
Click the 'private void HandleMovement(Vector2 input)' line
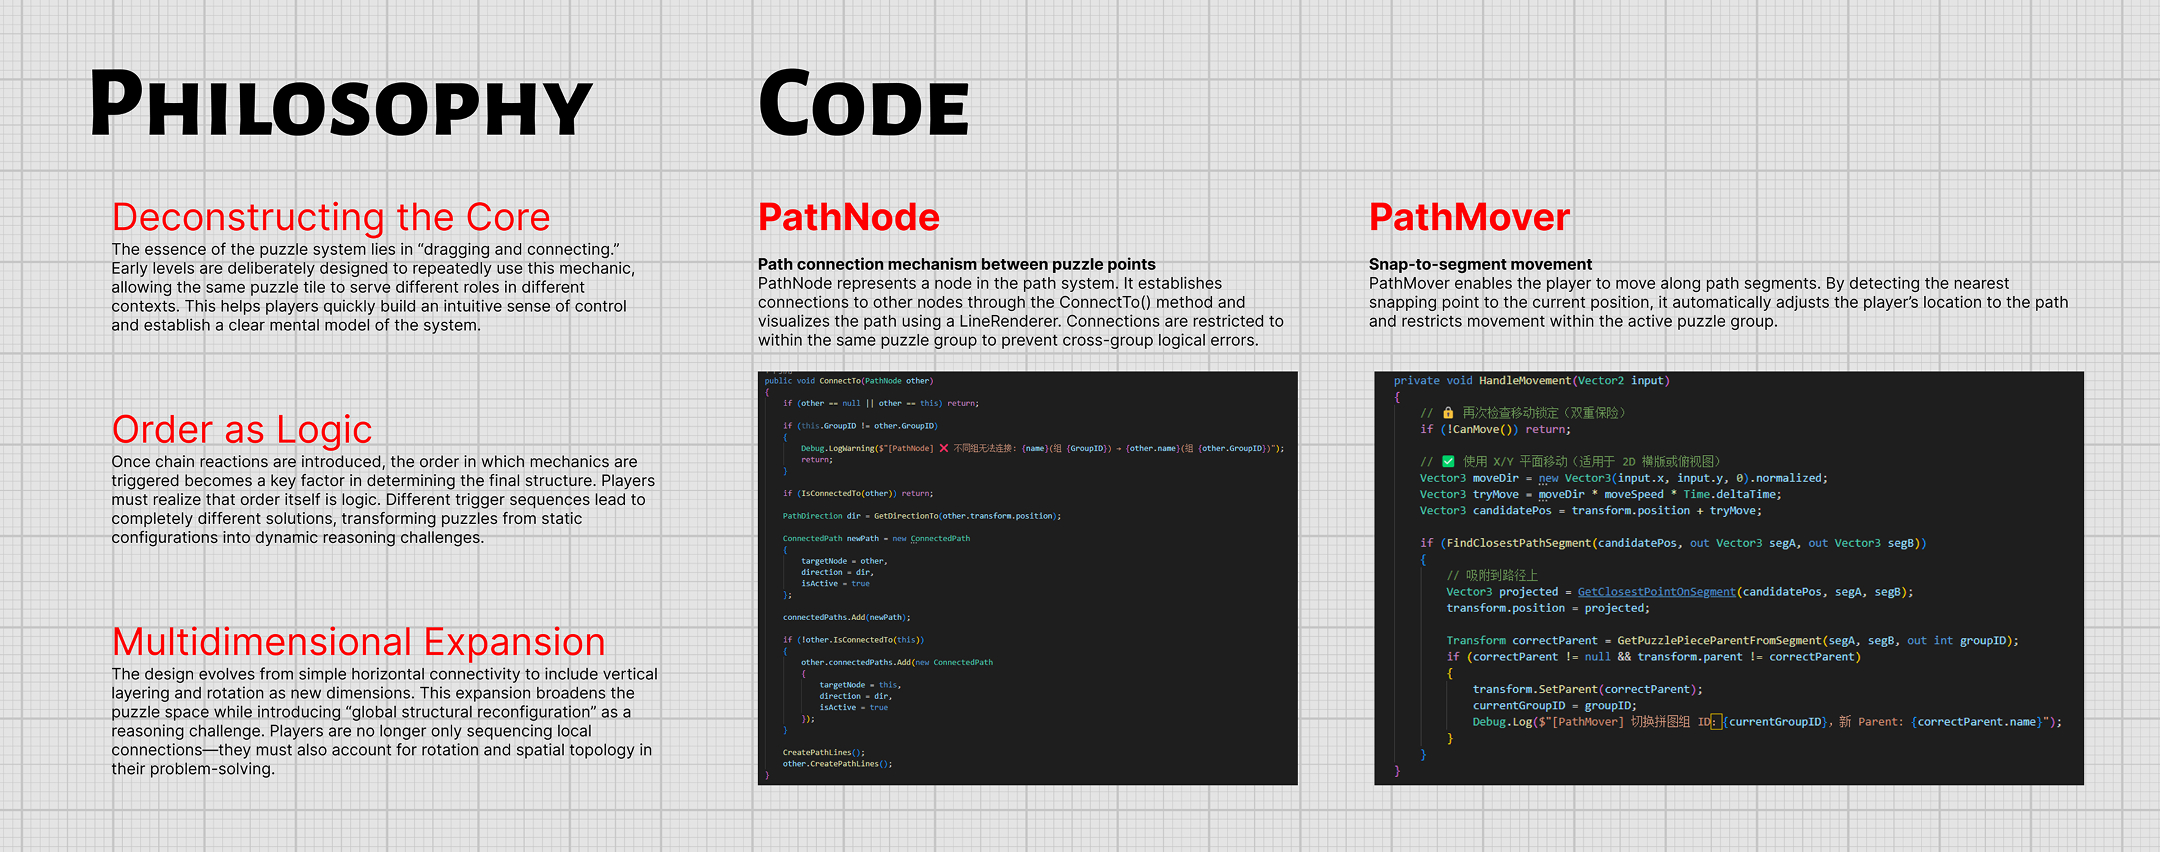pos(1531,381)
